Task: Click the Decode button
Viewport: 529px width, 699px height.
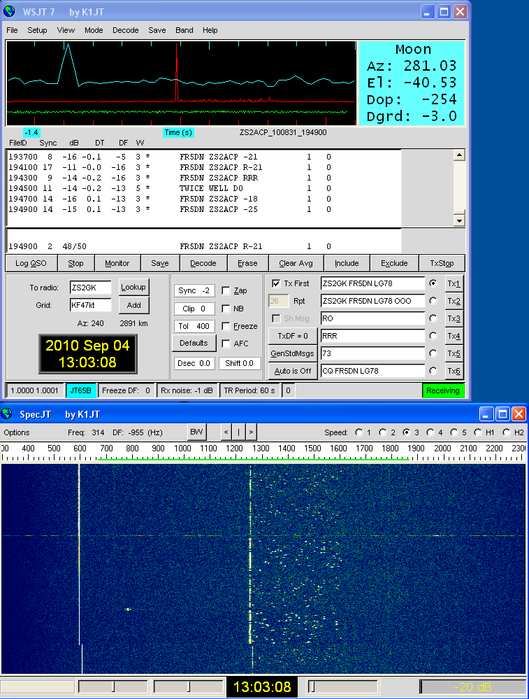Action: 203,263
